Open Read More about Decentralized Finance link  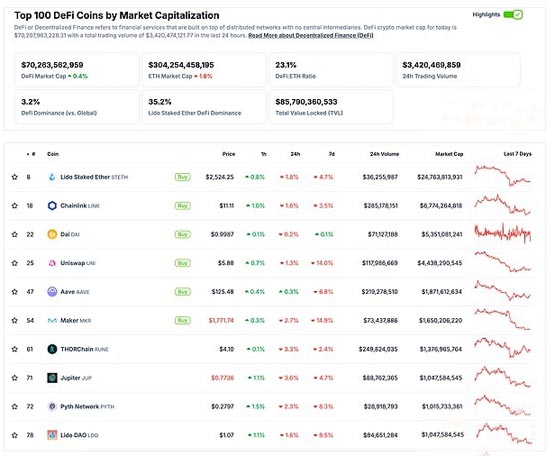pos(310,35)
